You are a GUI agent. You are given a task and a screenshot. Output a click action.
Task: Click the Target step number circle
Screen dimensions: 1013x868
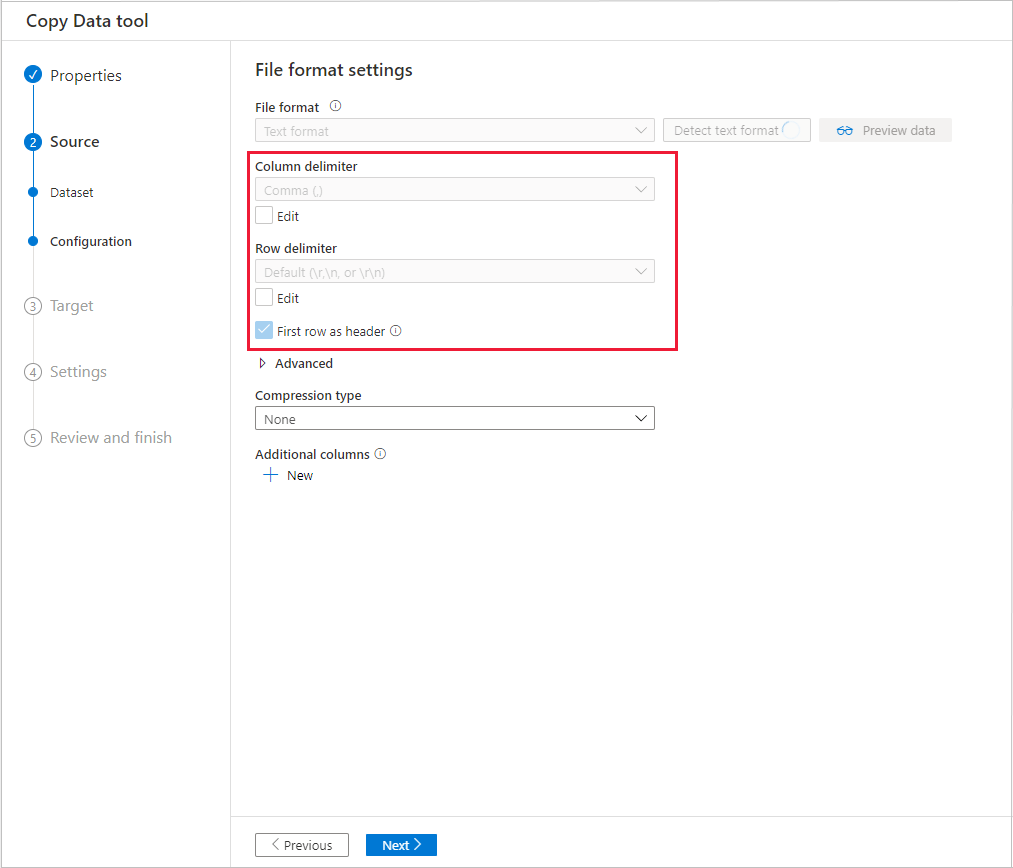[x=32, y=305]
